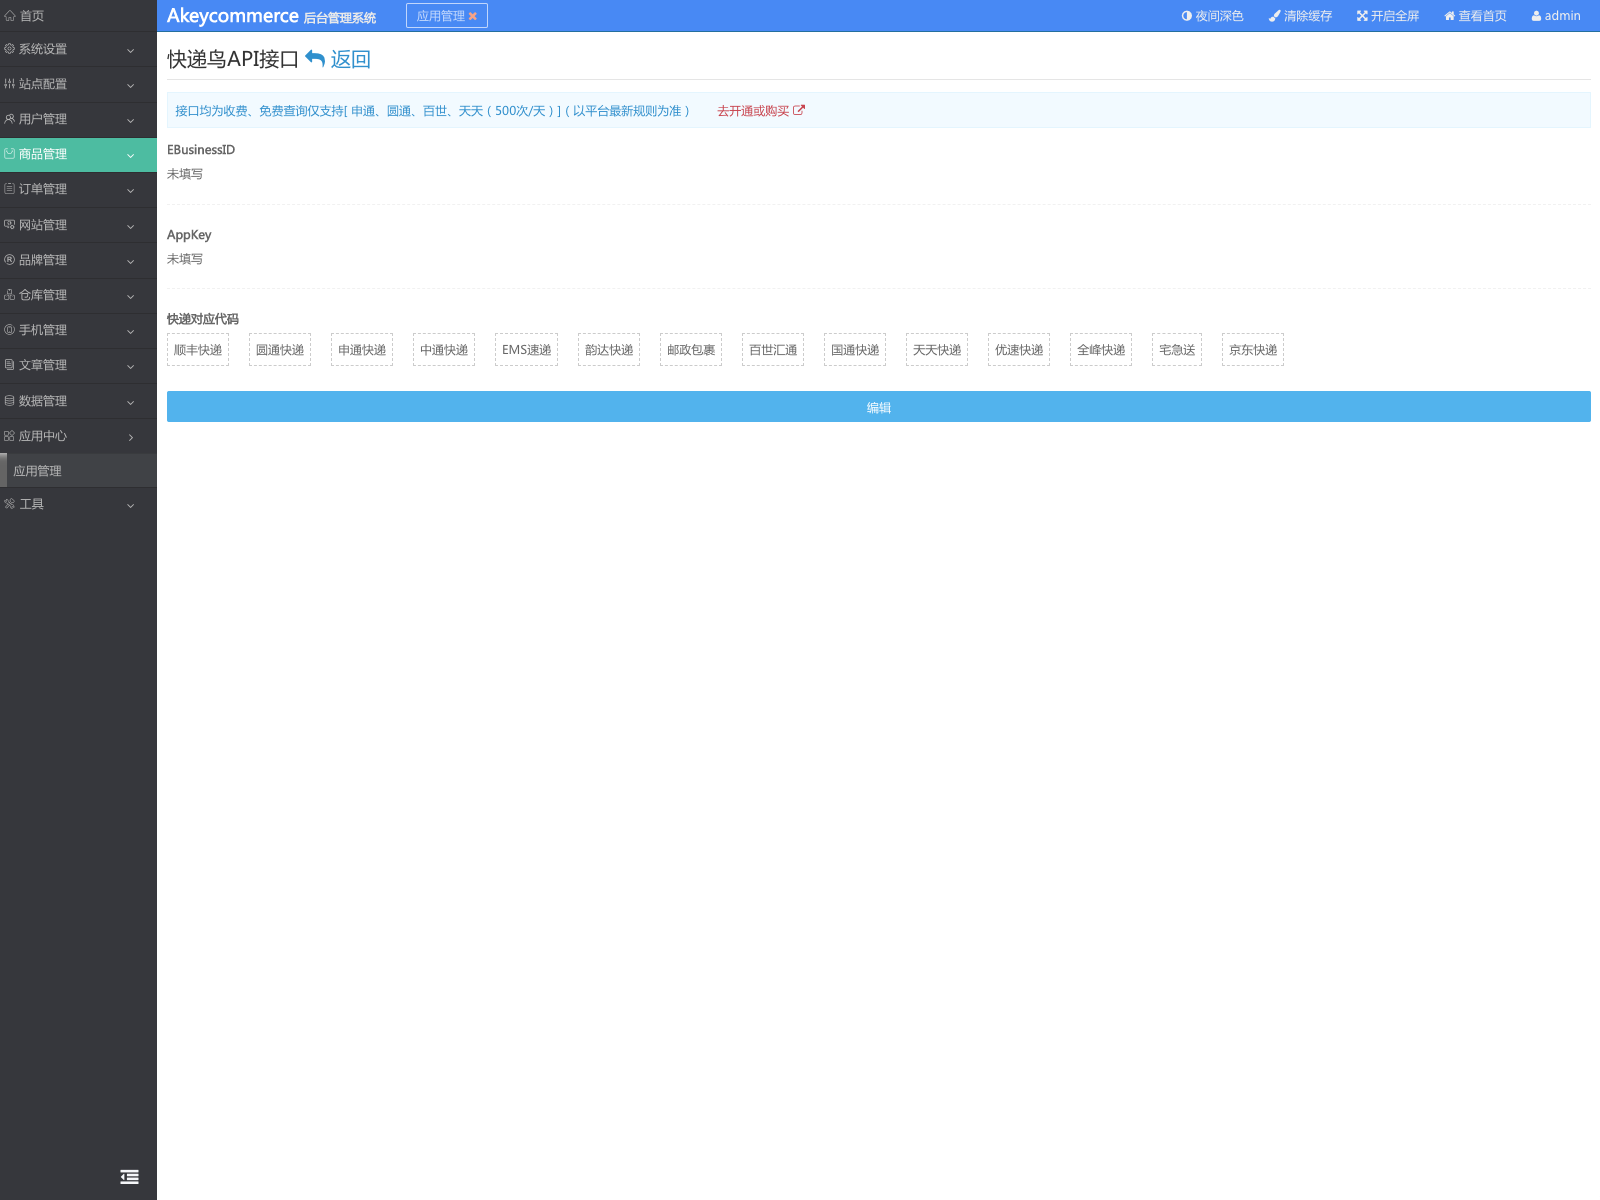Click the 编辑 button
1600x1200 pixels.
pyautogui.click(x=879, y=407)
